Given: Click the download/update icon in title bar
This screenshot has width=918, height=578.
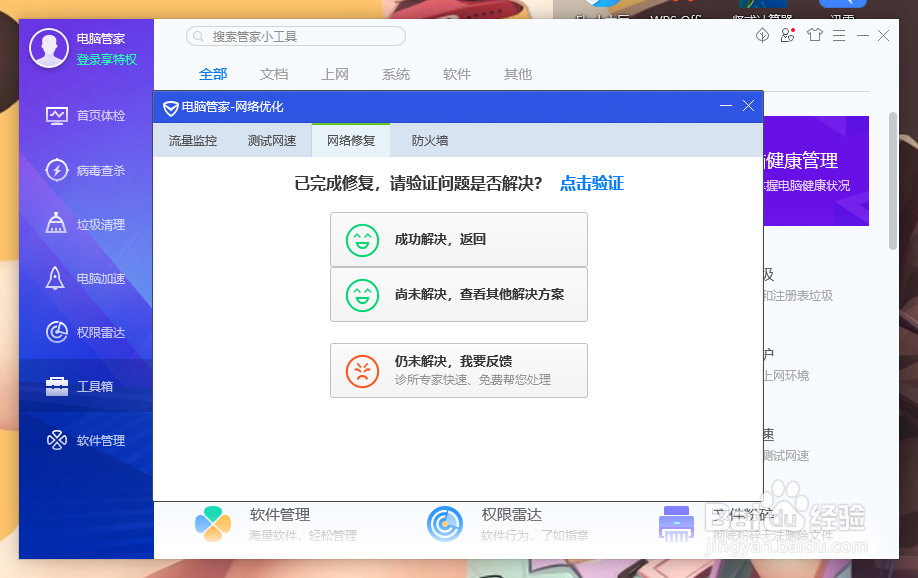Looking at the screenshot, I should pos(762,36).
